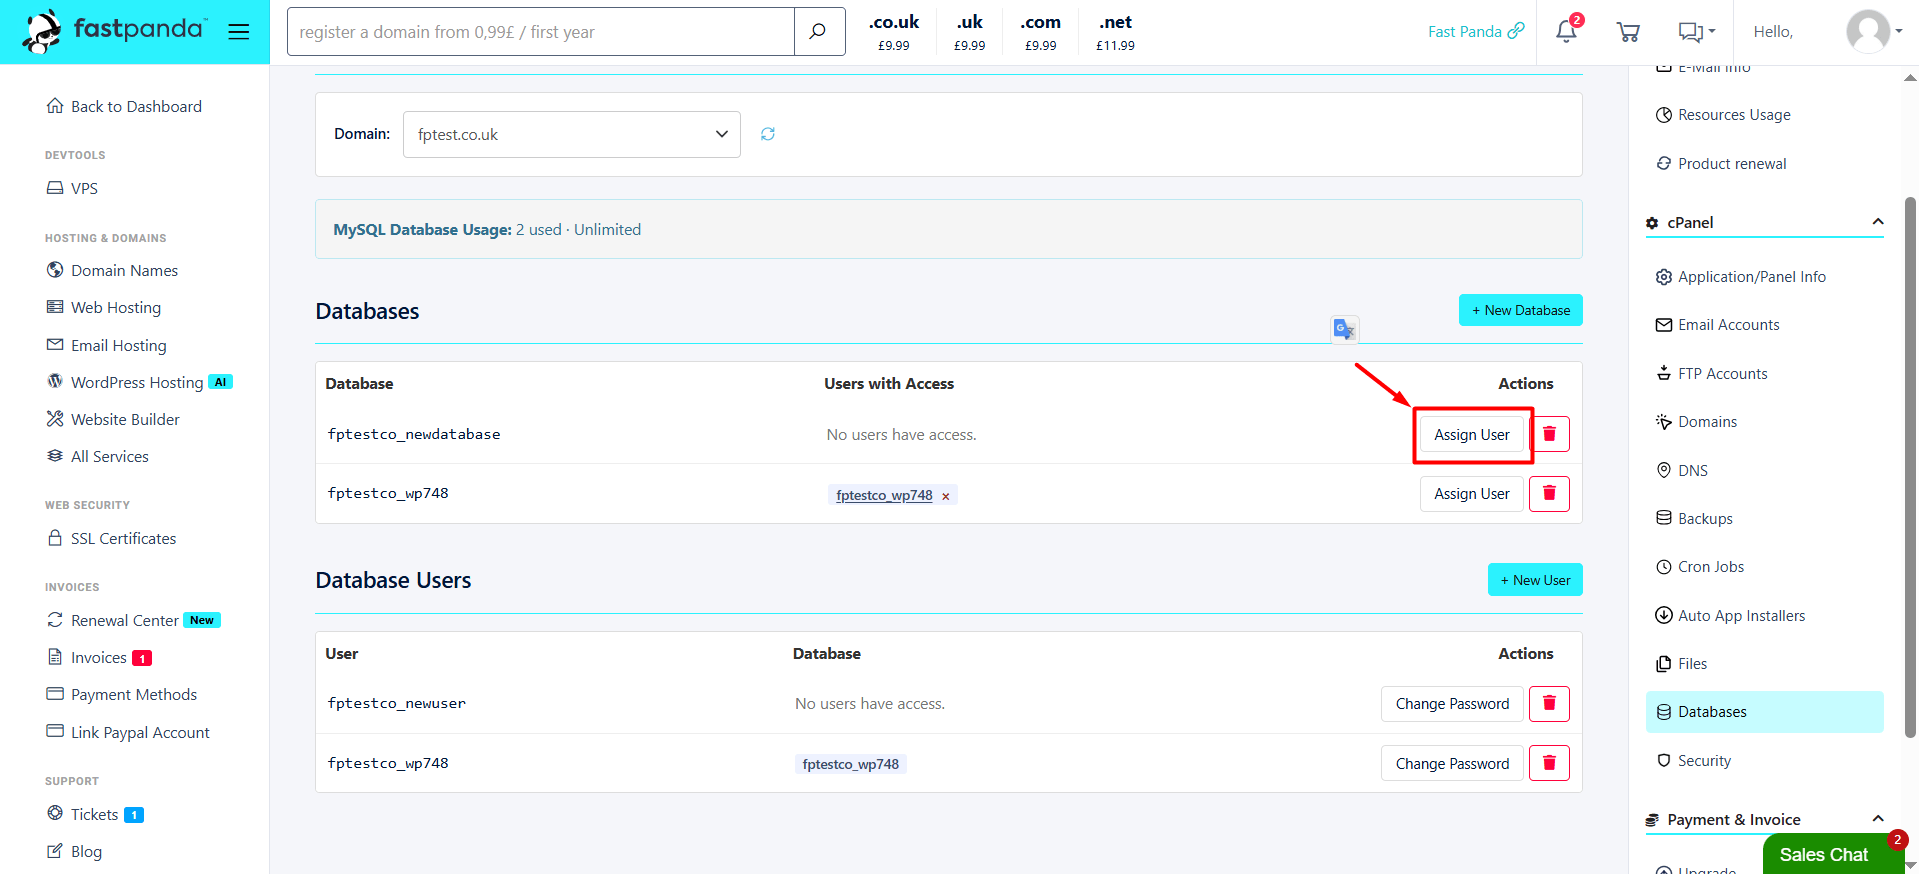Delete the fptestco_newuser user
1919x874 pixels.
pyautogui.click(x=1550, y=704)
